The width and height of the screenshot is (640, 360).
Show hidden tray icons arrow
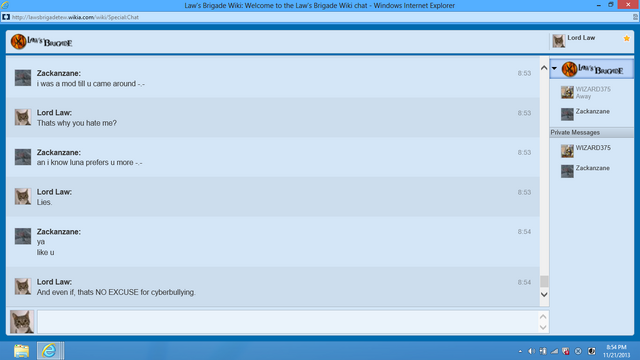point(520,351)
